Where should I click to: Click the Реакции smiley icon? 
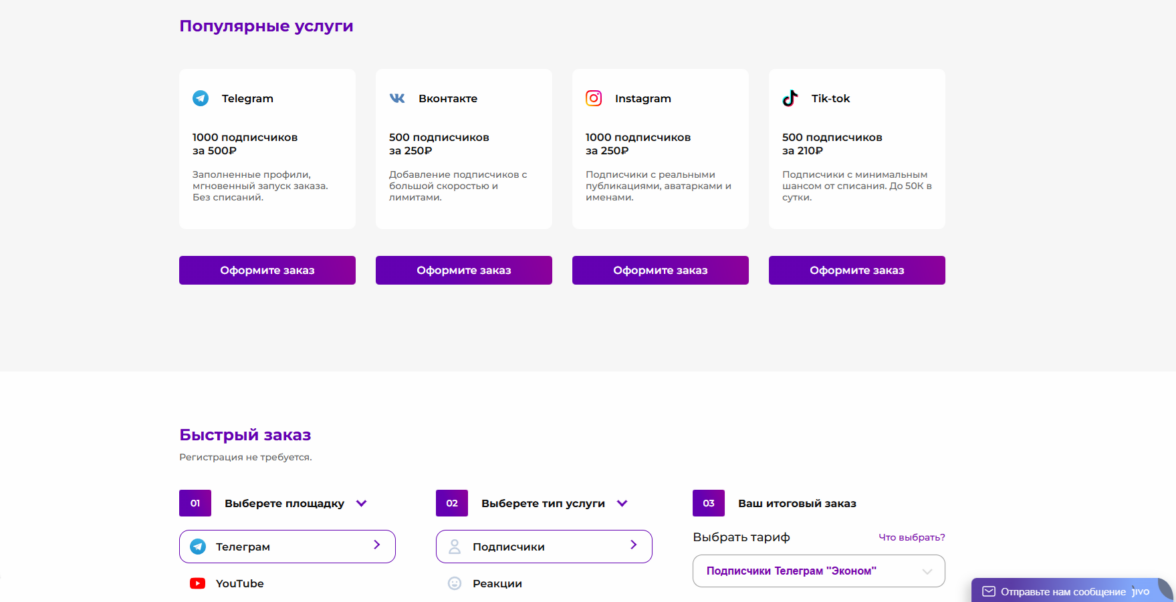[455, 583]
